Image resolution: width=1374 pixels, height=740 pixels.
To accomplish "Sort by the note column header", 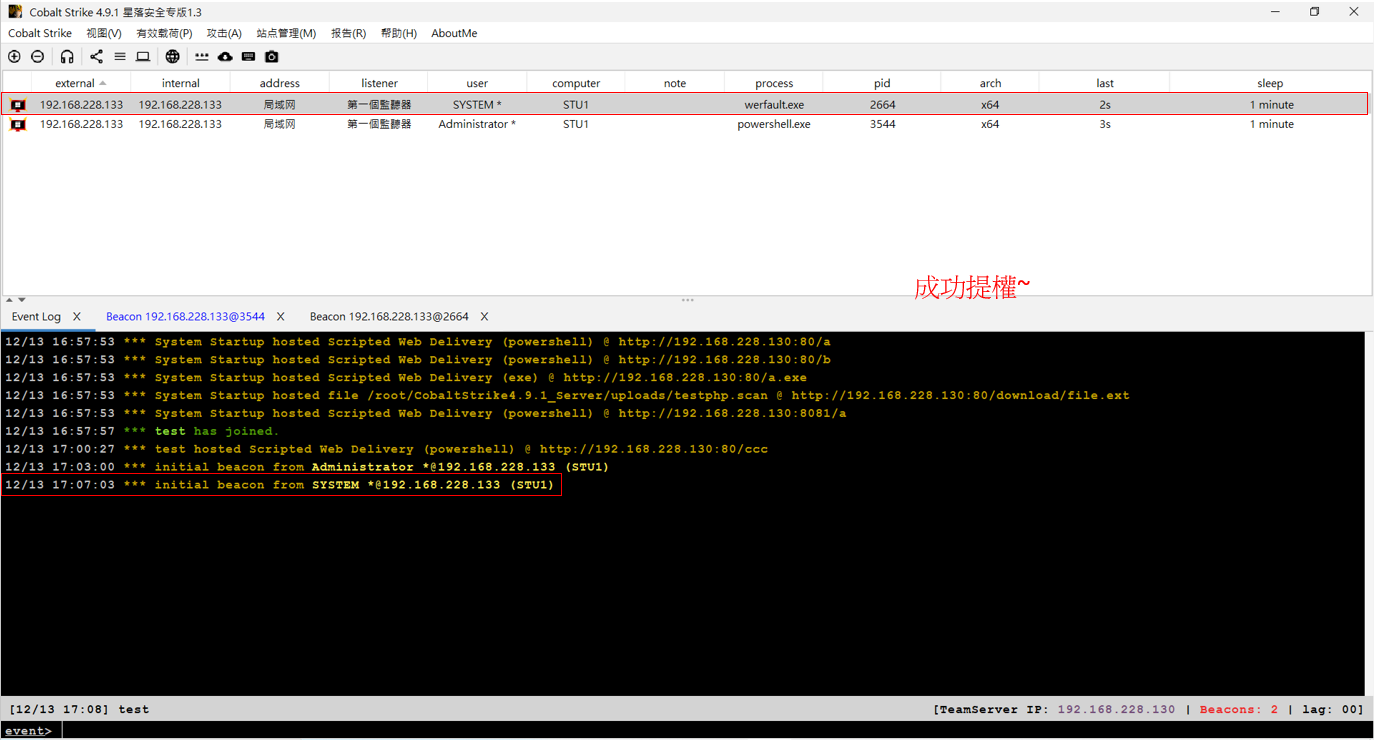I will [675, 83].
